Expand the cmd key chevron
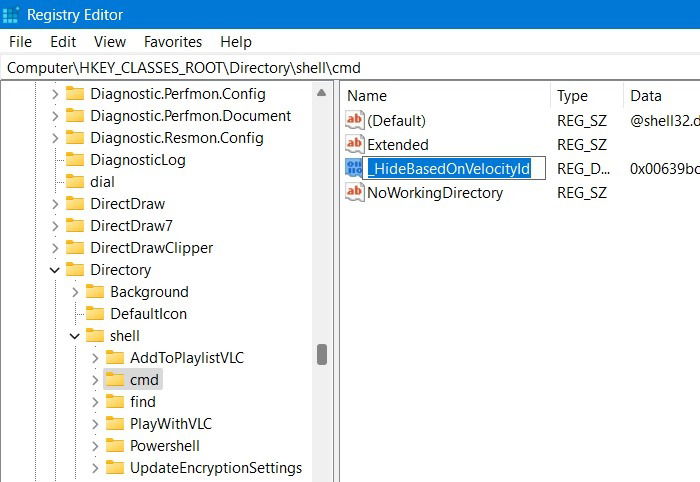The height and width of the screenshot is (482, 700). coord(95,380)
